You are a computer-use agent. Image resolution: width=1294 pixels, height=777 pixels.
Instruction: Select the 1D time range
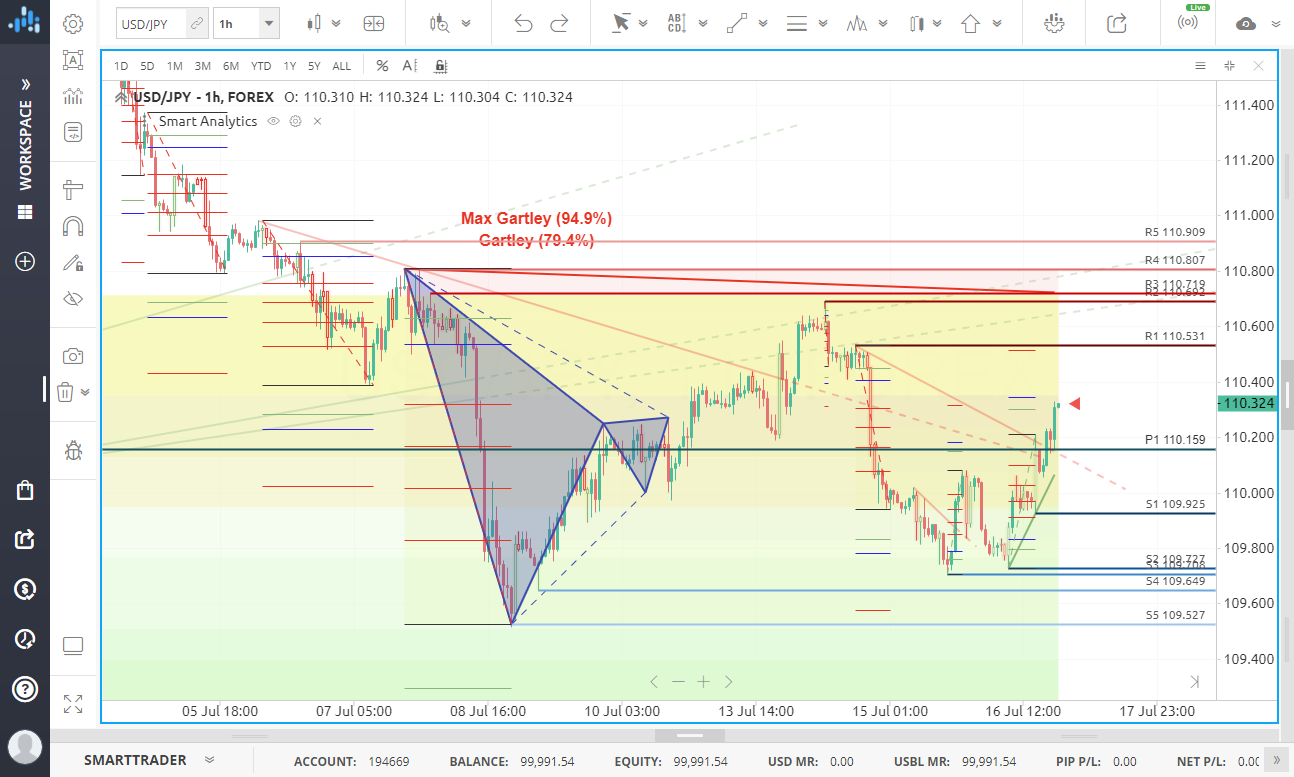[x=121, y=66]
